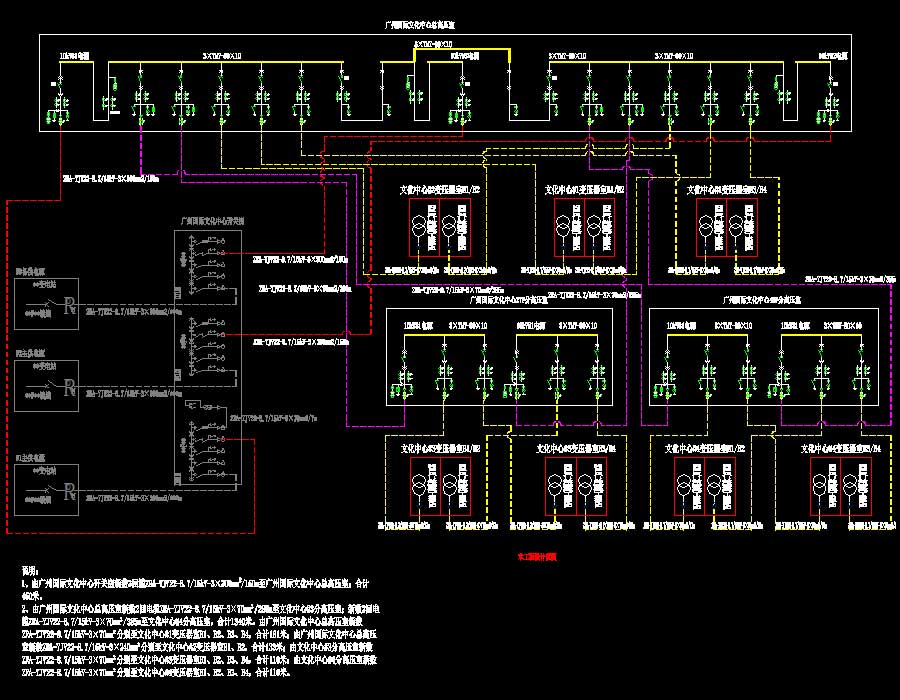900x700 pixels.
Task: Select the red enclosure of the top-right transformer room
Action: pos(728,229)
